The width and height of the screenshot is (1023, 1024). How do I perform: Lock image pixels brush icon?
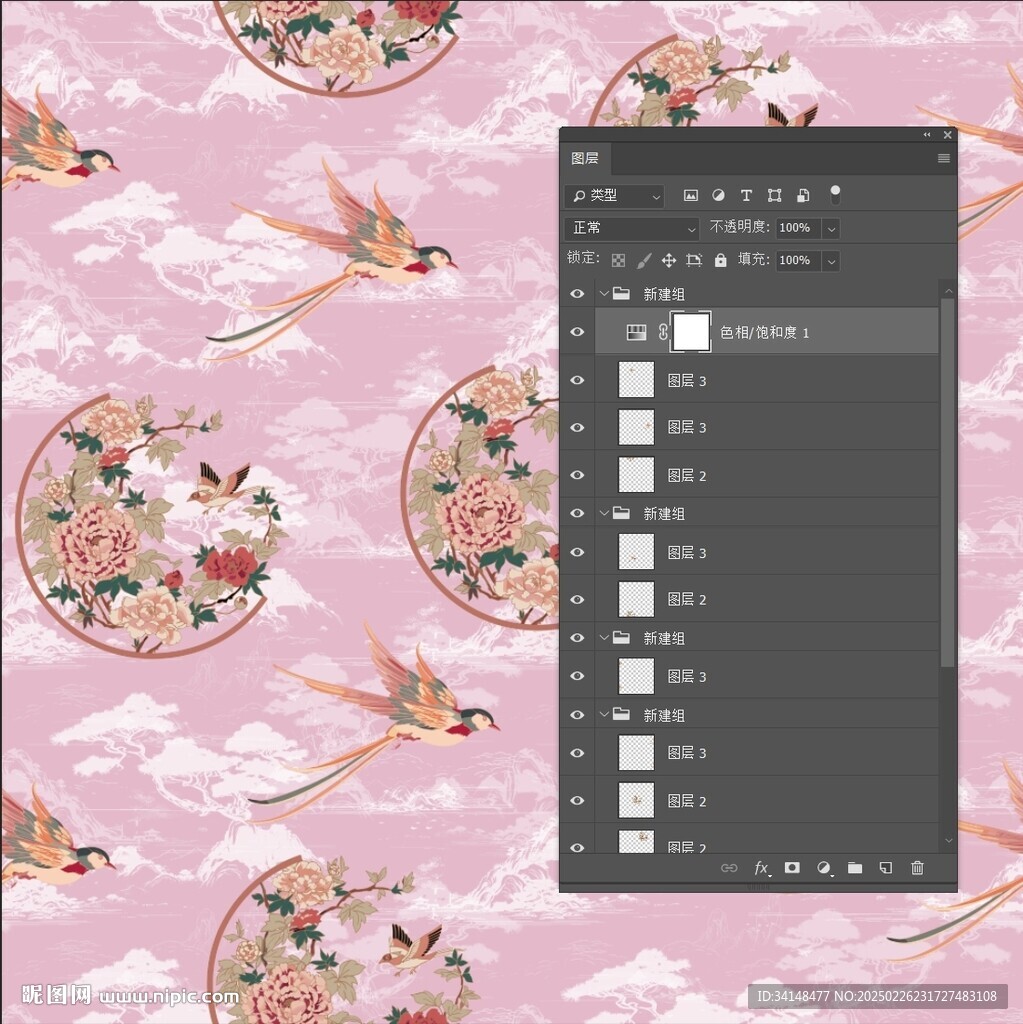coord(643,261)
